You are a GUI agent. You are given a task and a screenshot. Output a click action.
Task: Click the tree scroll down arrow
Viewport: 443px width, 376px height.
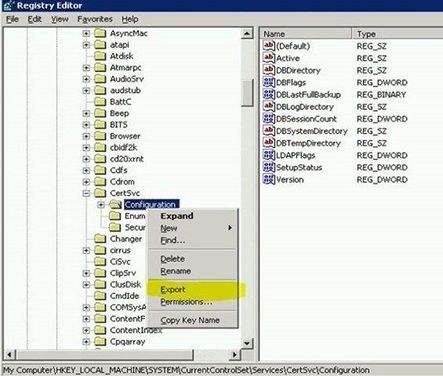247,343
